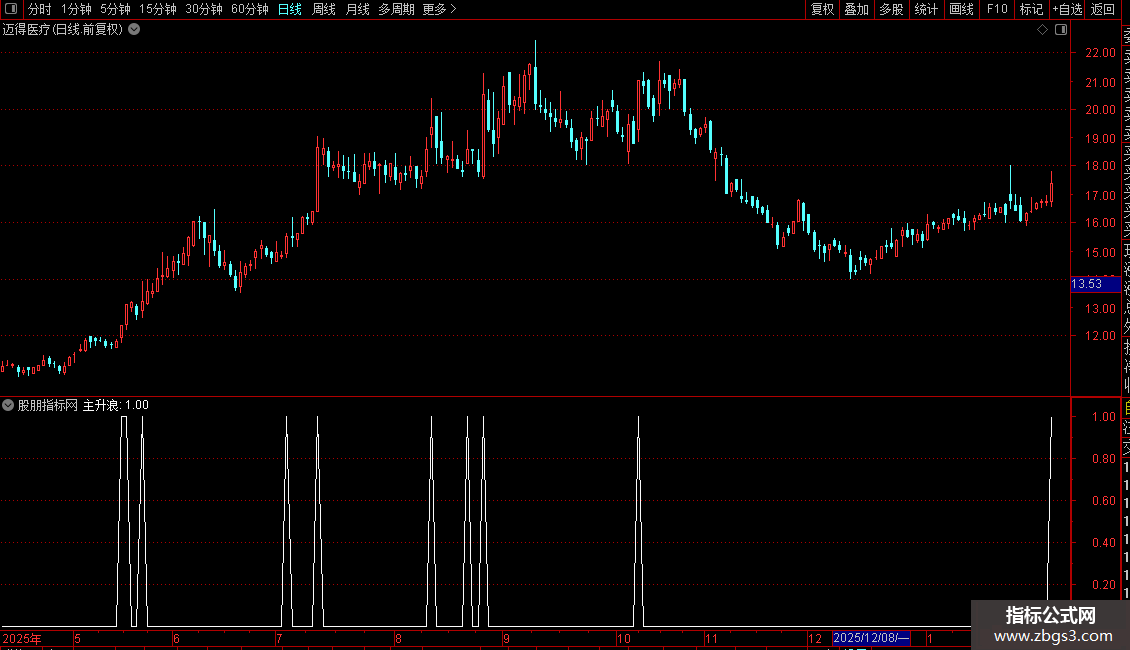Open 多周期 multi-period view
The image size is (1130, 650).
point(396,9)
